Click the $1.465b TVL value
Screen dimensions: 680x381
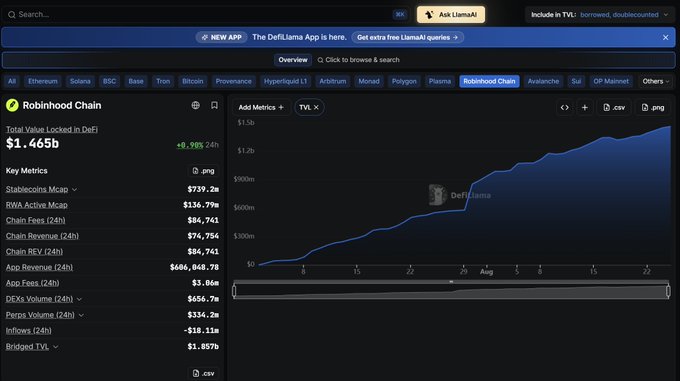click(32, 143)
